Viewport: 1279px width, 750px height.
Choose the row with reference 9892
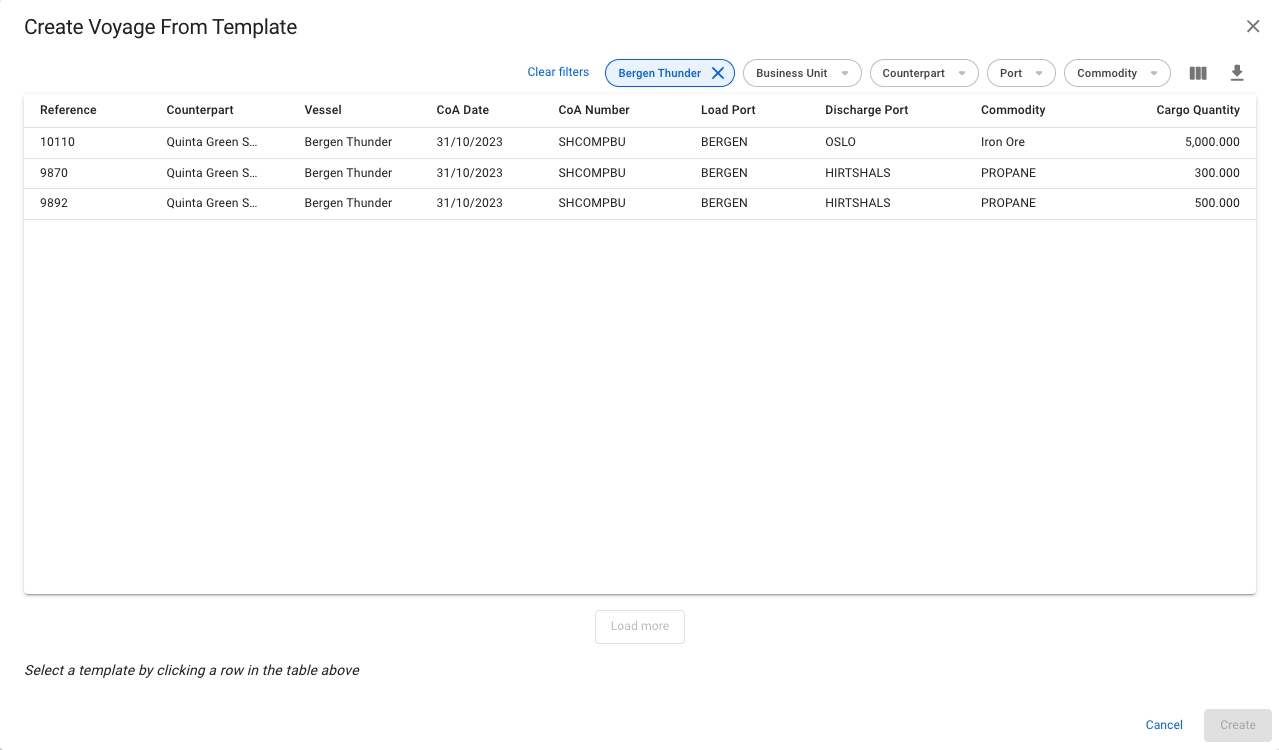click(x=640, y=203)
